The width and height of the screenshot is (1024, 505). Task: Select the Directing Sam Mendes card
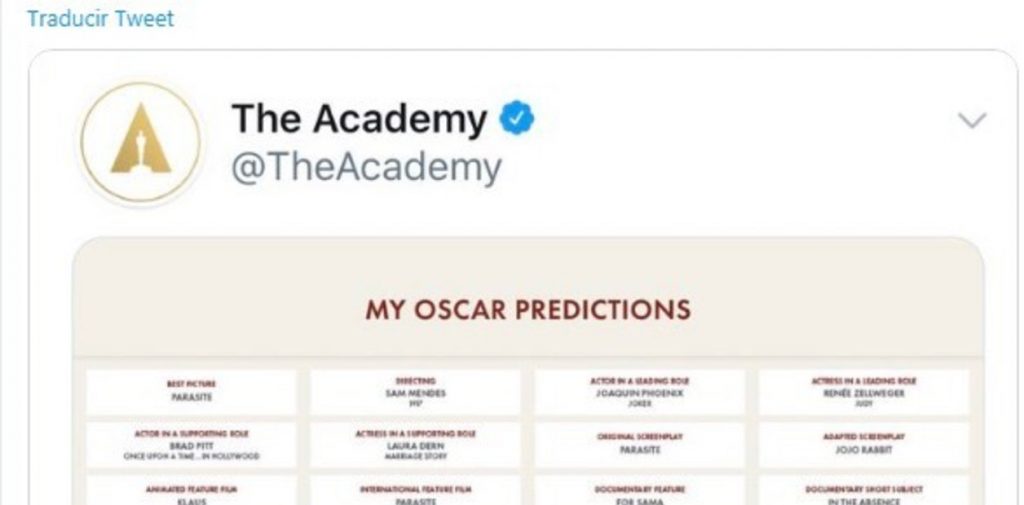coord(415,391)
